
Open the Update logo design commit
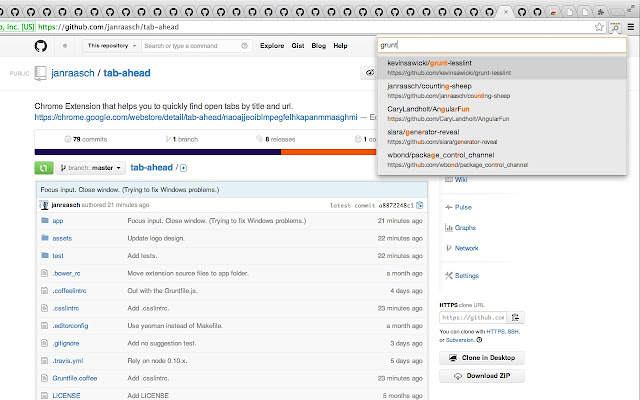(156, 238)
